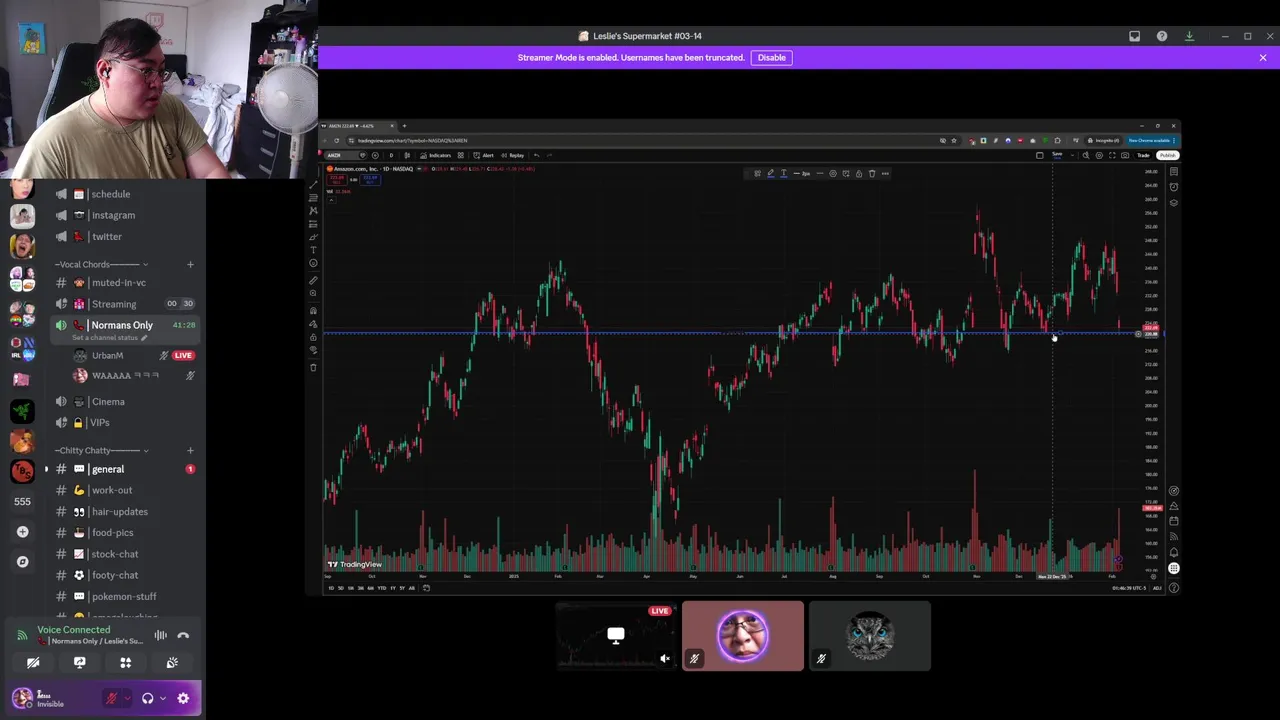Toggle screen sharing button
1280x720 pixels.
(x=80, y=662)
